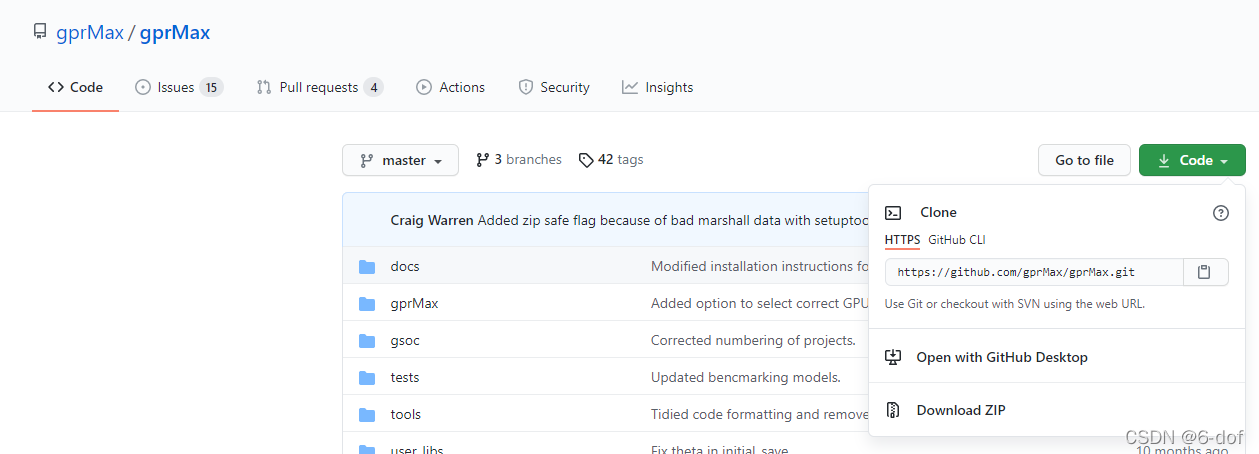This screenshot has height=454, width=1259.
Task: Click the tools folder icon
Action: (x=367, y=415)
